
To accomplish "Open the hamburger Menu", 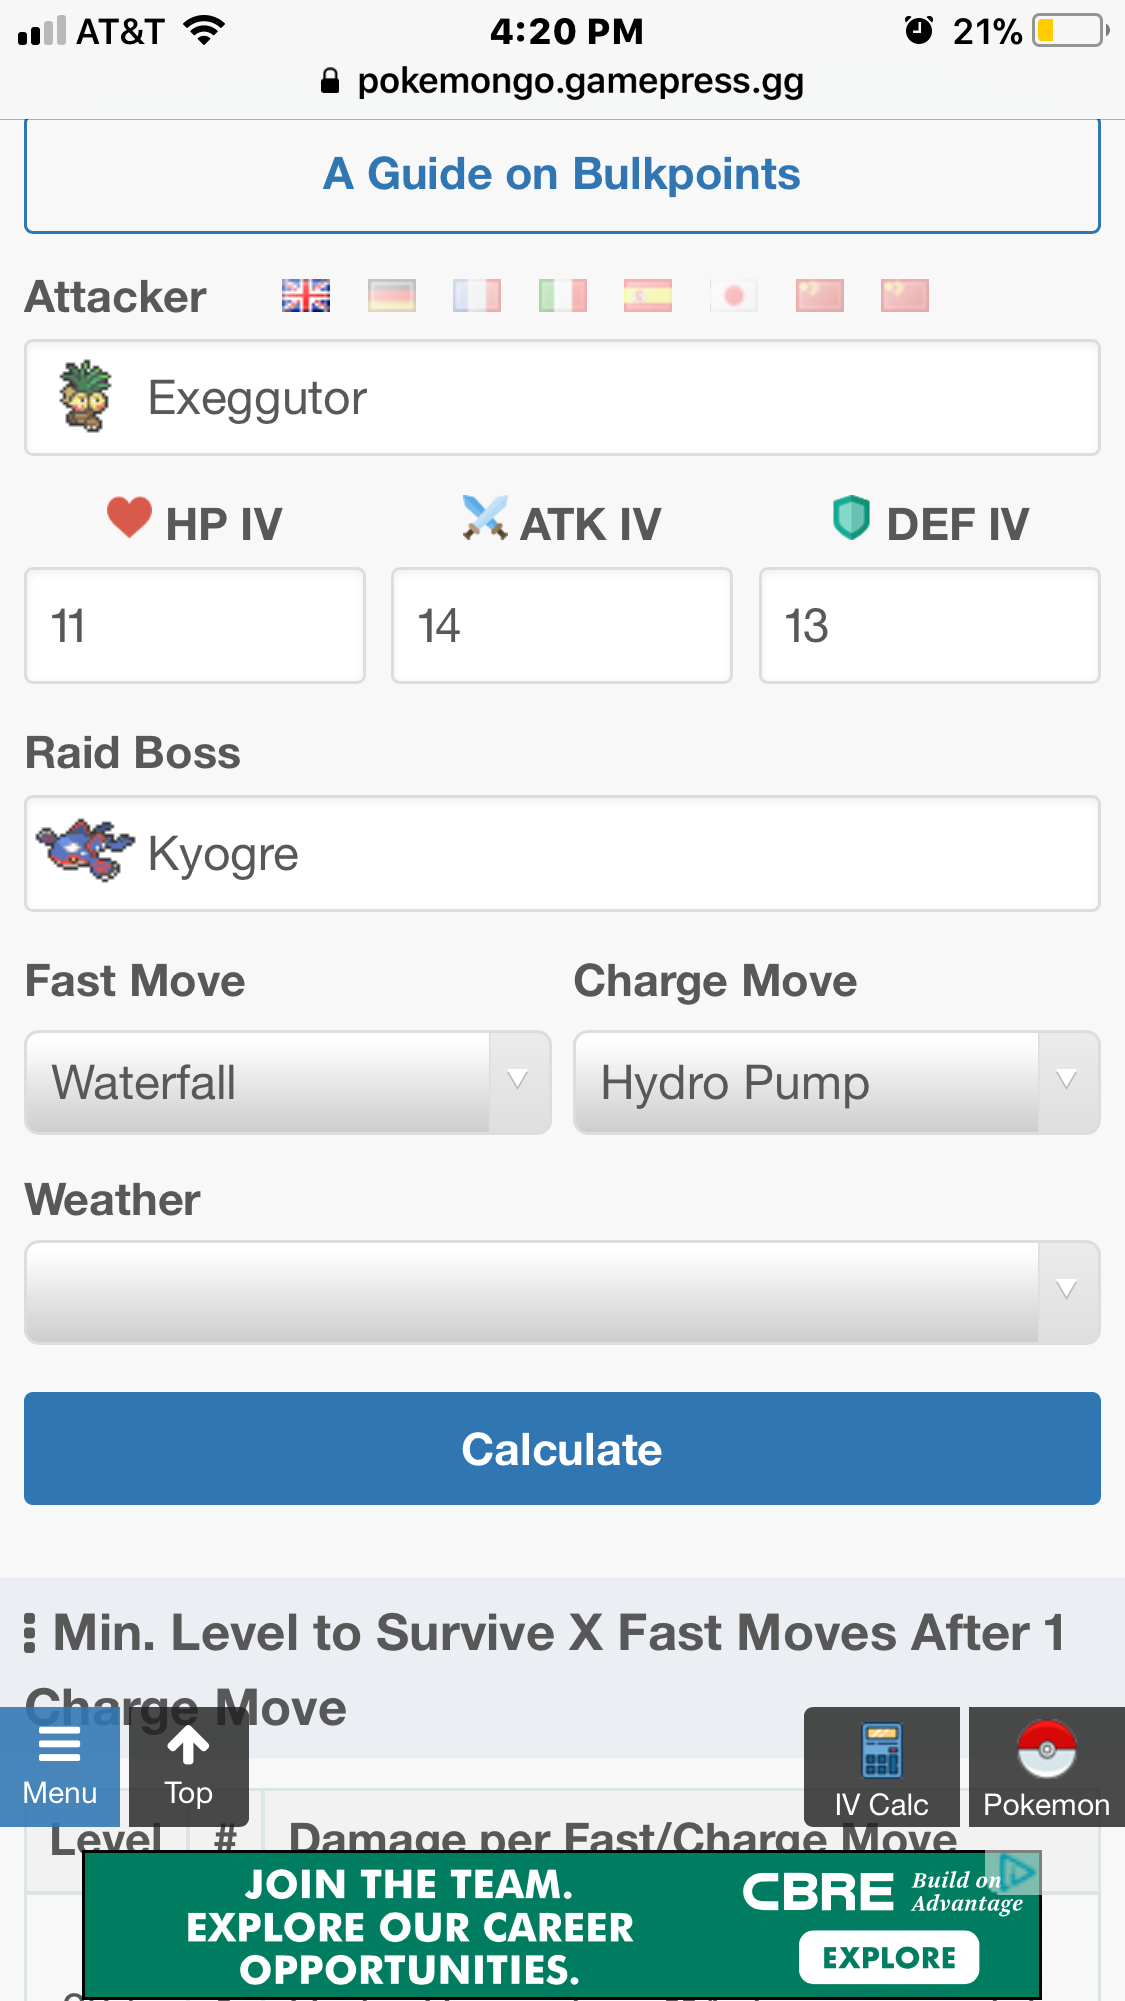I will coord(59,1767).
